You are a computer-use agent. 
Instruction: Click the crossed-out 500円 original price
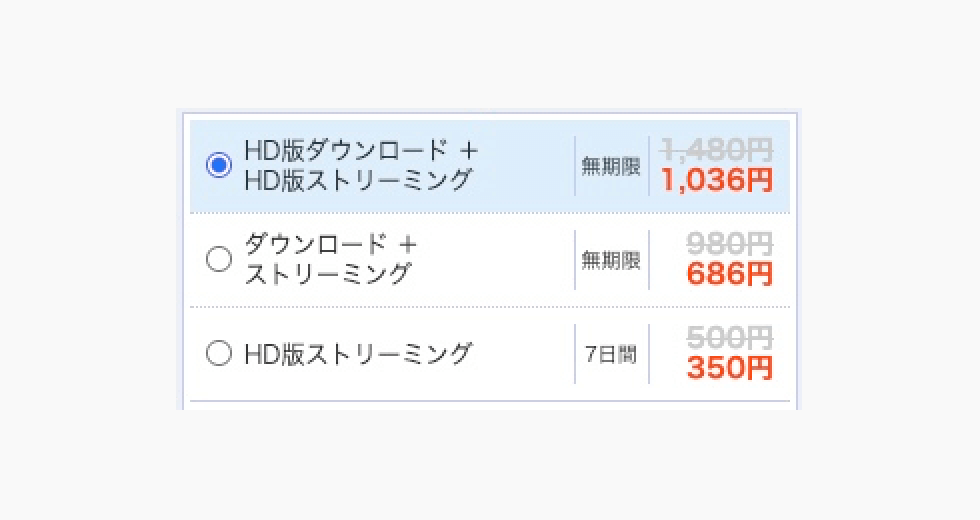(x=730, y=337)
